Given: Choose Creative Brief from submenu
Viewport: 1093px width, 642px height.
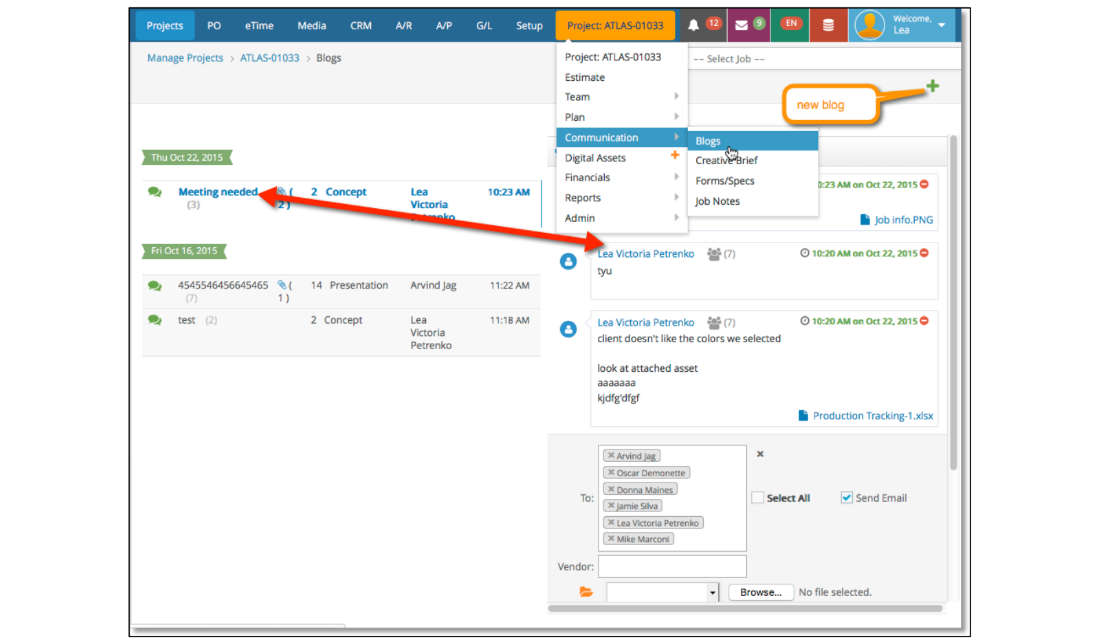Looking at the screenshot, I should 726,160.
